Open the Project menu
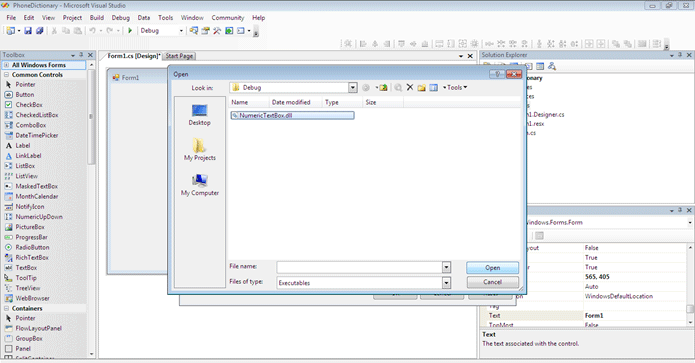The height and width of the screenshot is (363, 695). pos(72,18)
